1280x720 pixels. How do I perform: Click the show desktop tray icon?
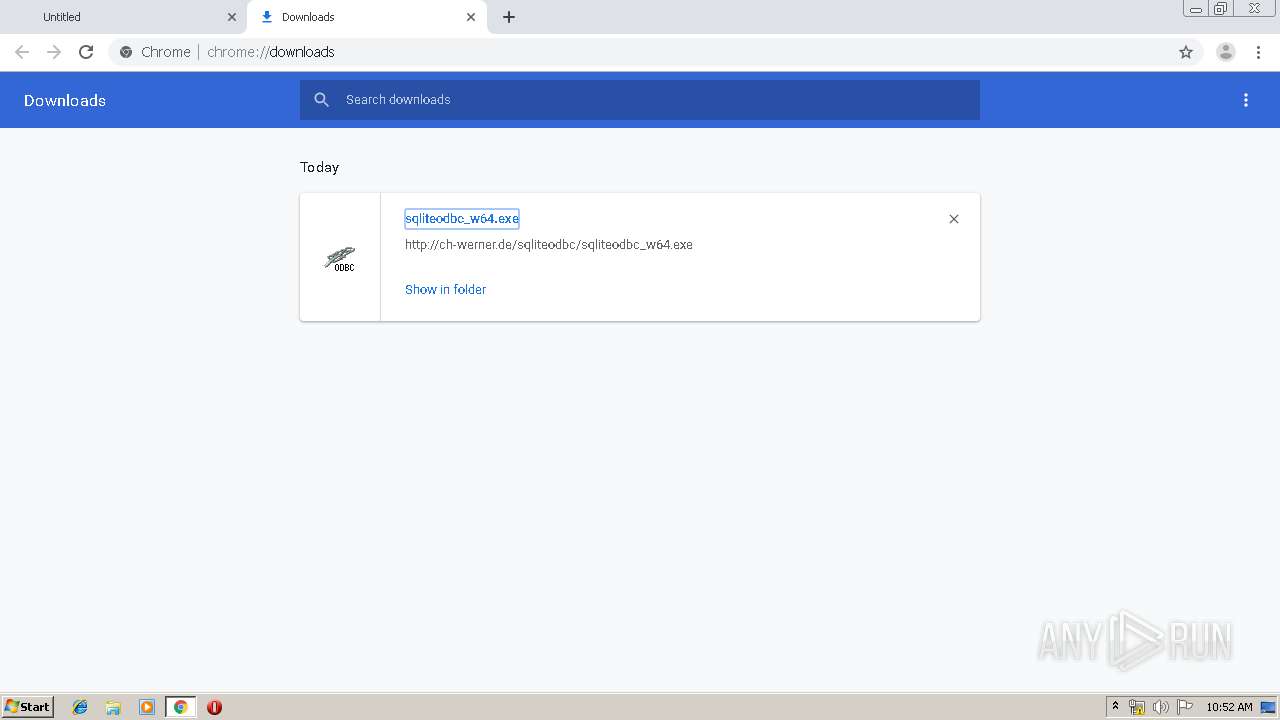point(1268,707)
